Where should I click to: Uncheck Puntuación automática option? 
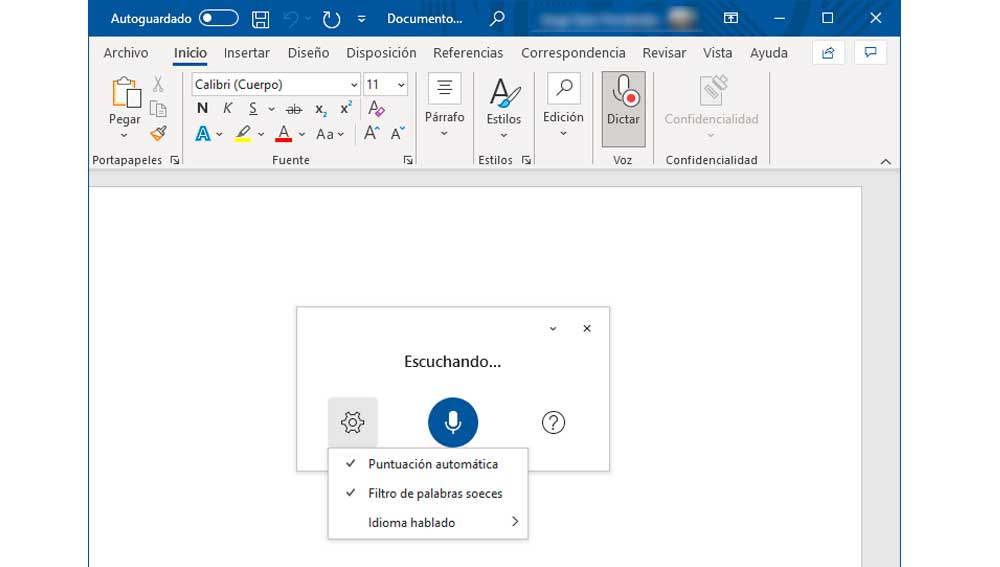coord(432,464)
